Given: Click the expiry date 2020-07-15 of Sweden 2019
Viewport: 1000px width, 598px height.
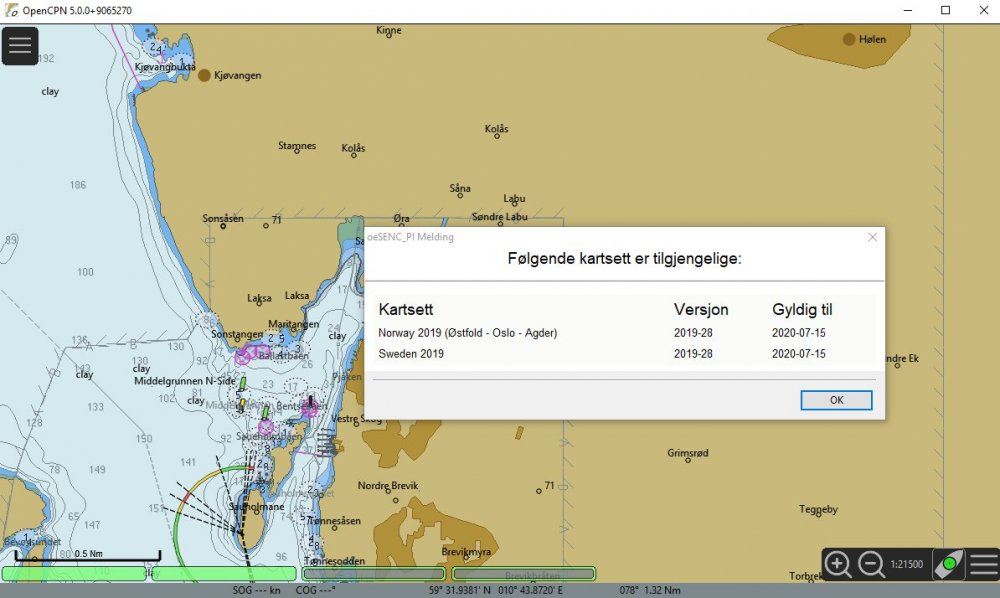Looking at the screenshot, I should 798,354.
